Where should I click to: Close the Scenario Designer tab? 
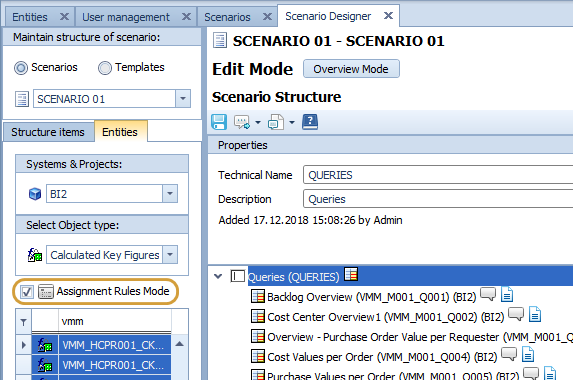coord(388,15)
